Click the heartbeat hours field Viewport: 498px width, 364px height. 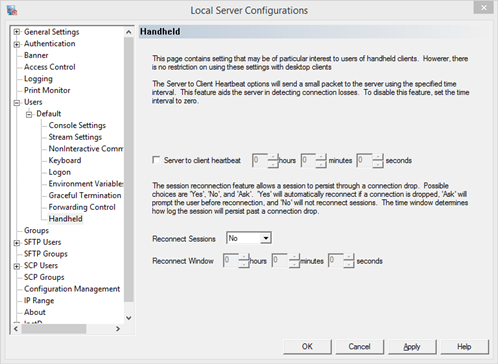[x=260, y=160]
